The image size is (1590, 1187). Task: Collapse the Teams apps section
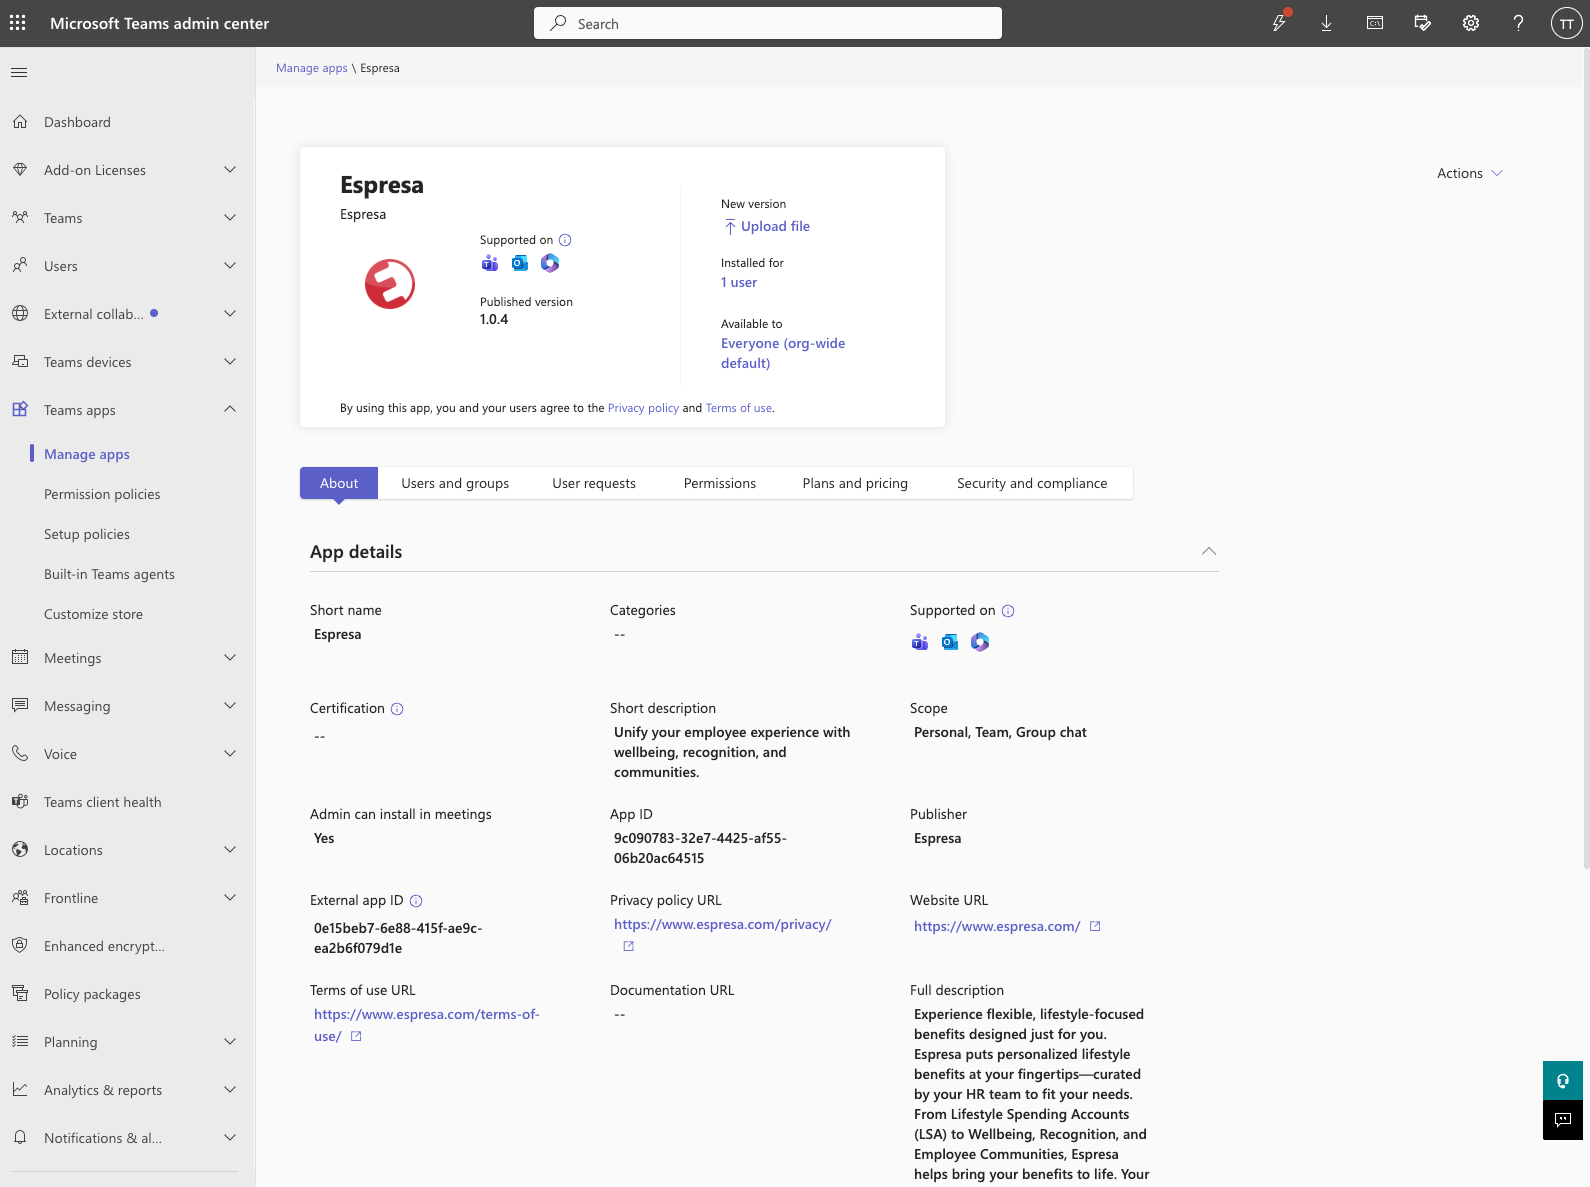pyautogui.click(x=230, y=410)
